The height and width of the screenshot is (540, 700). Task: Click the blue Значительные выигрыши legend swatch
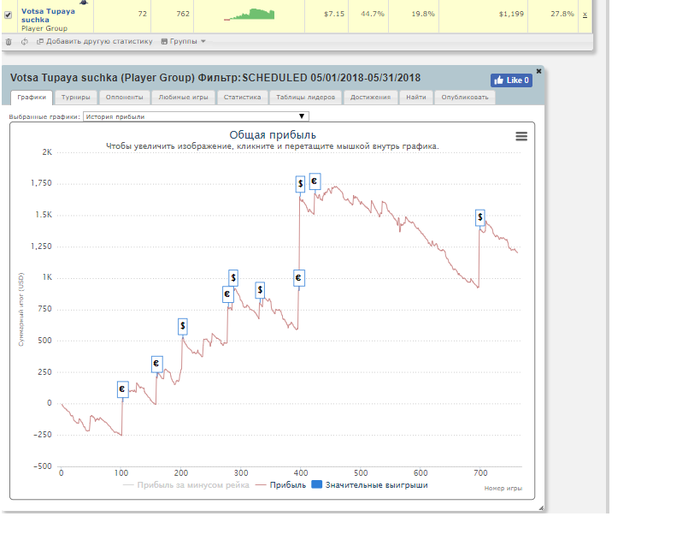317,485
